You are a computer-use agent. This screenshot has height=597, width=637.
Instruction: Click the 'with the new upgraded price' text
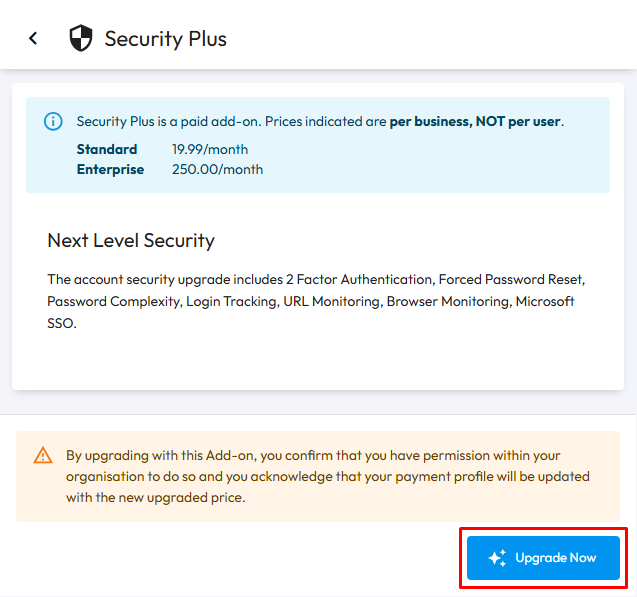[x=156, y=498]
